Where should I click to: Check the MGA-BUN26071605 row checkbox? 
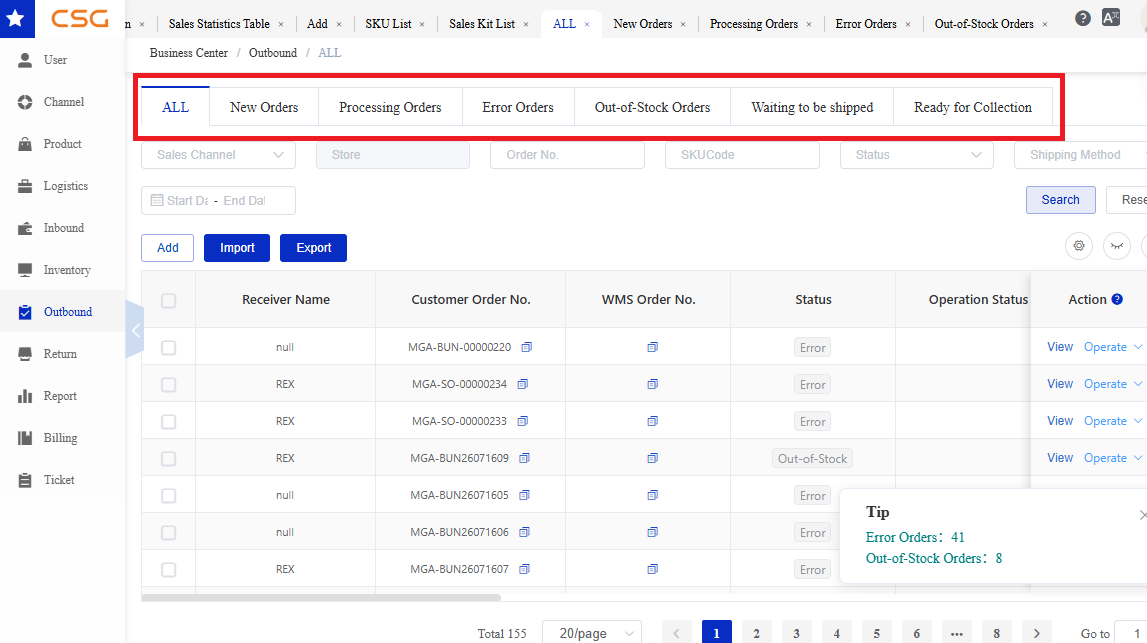coord(168,496)
